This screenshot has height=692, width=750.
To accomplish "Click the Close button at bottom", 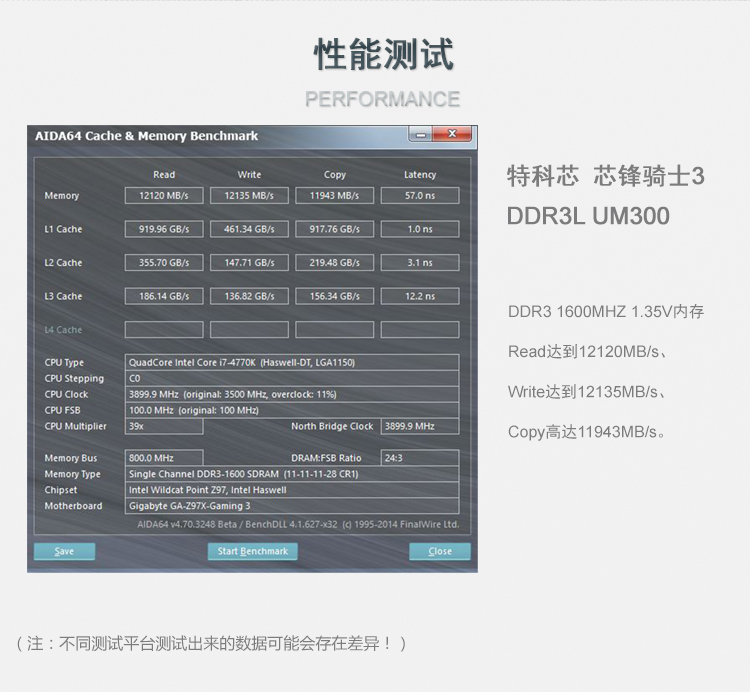I will pos(440,551).
